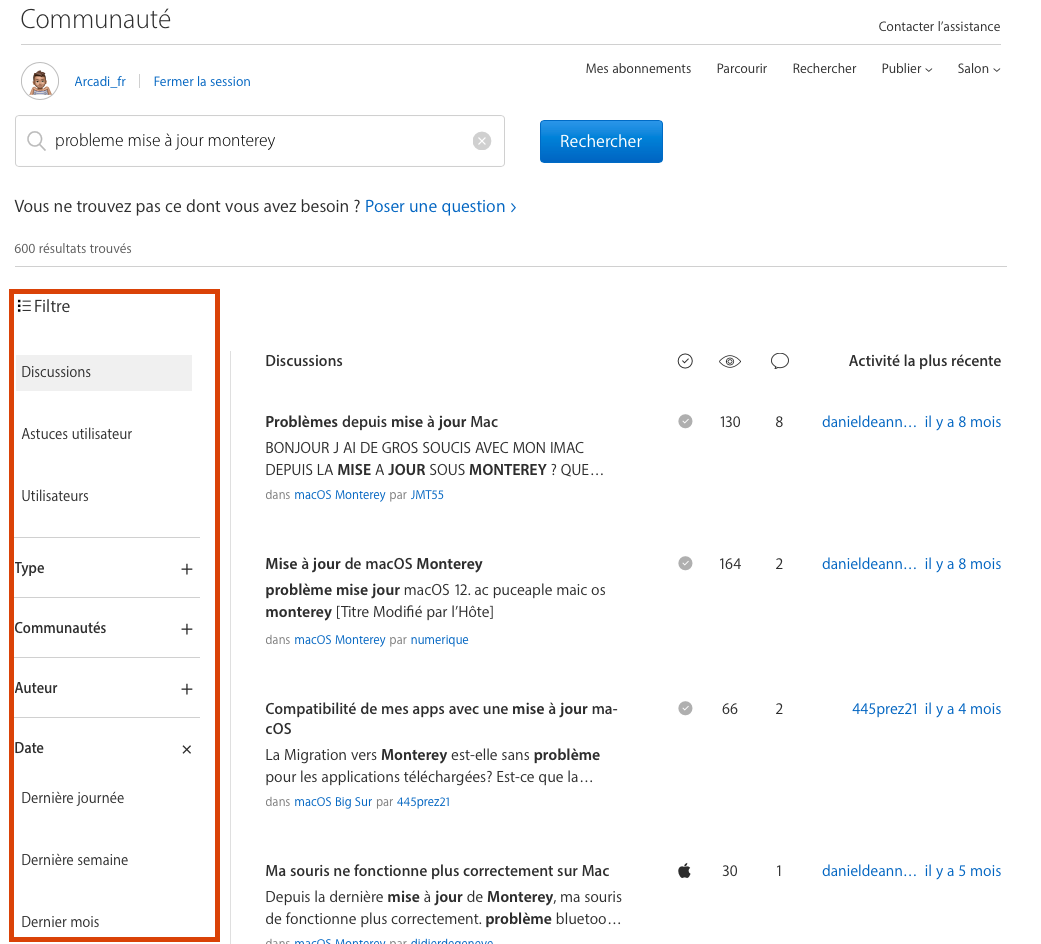Click the Filtre list icon

click(24, 306)
